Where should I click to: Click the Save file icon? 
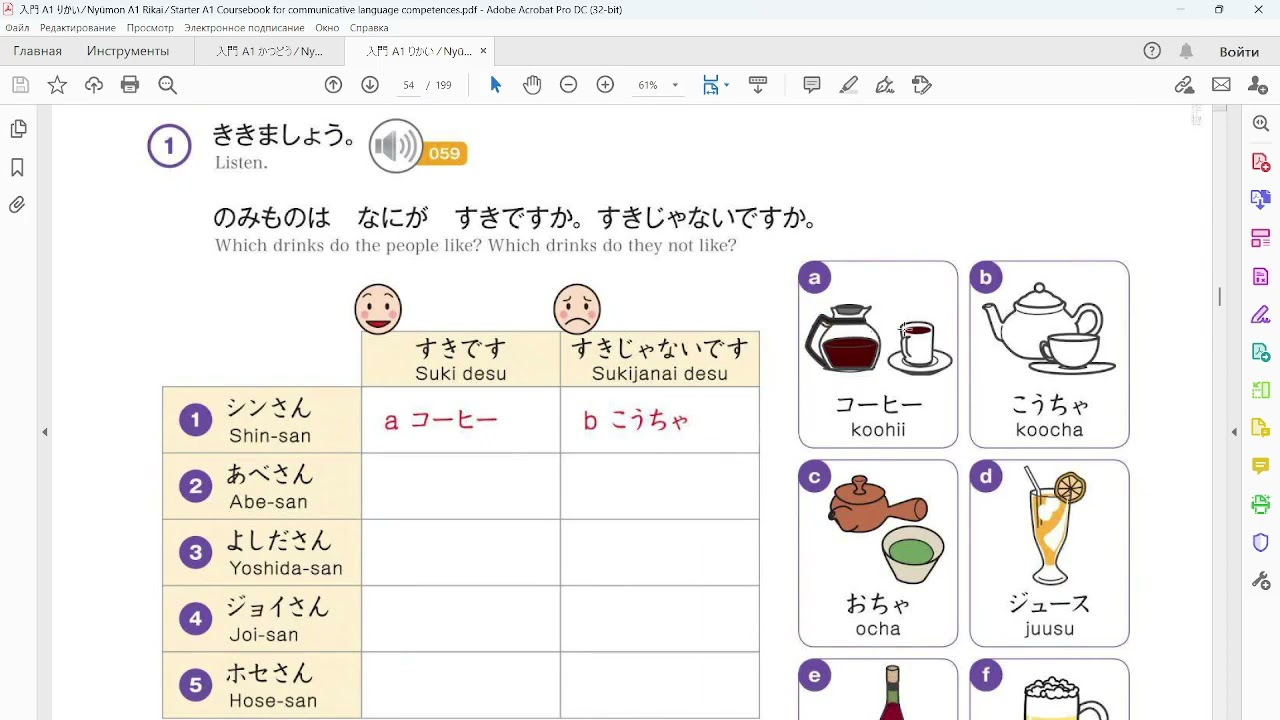pyautogui.click(x=20, y=85)
